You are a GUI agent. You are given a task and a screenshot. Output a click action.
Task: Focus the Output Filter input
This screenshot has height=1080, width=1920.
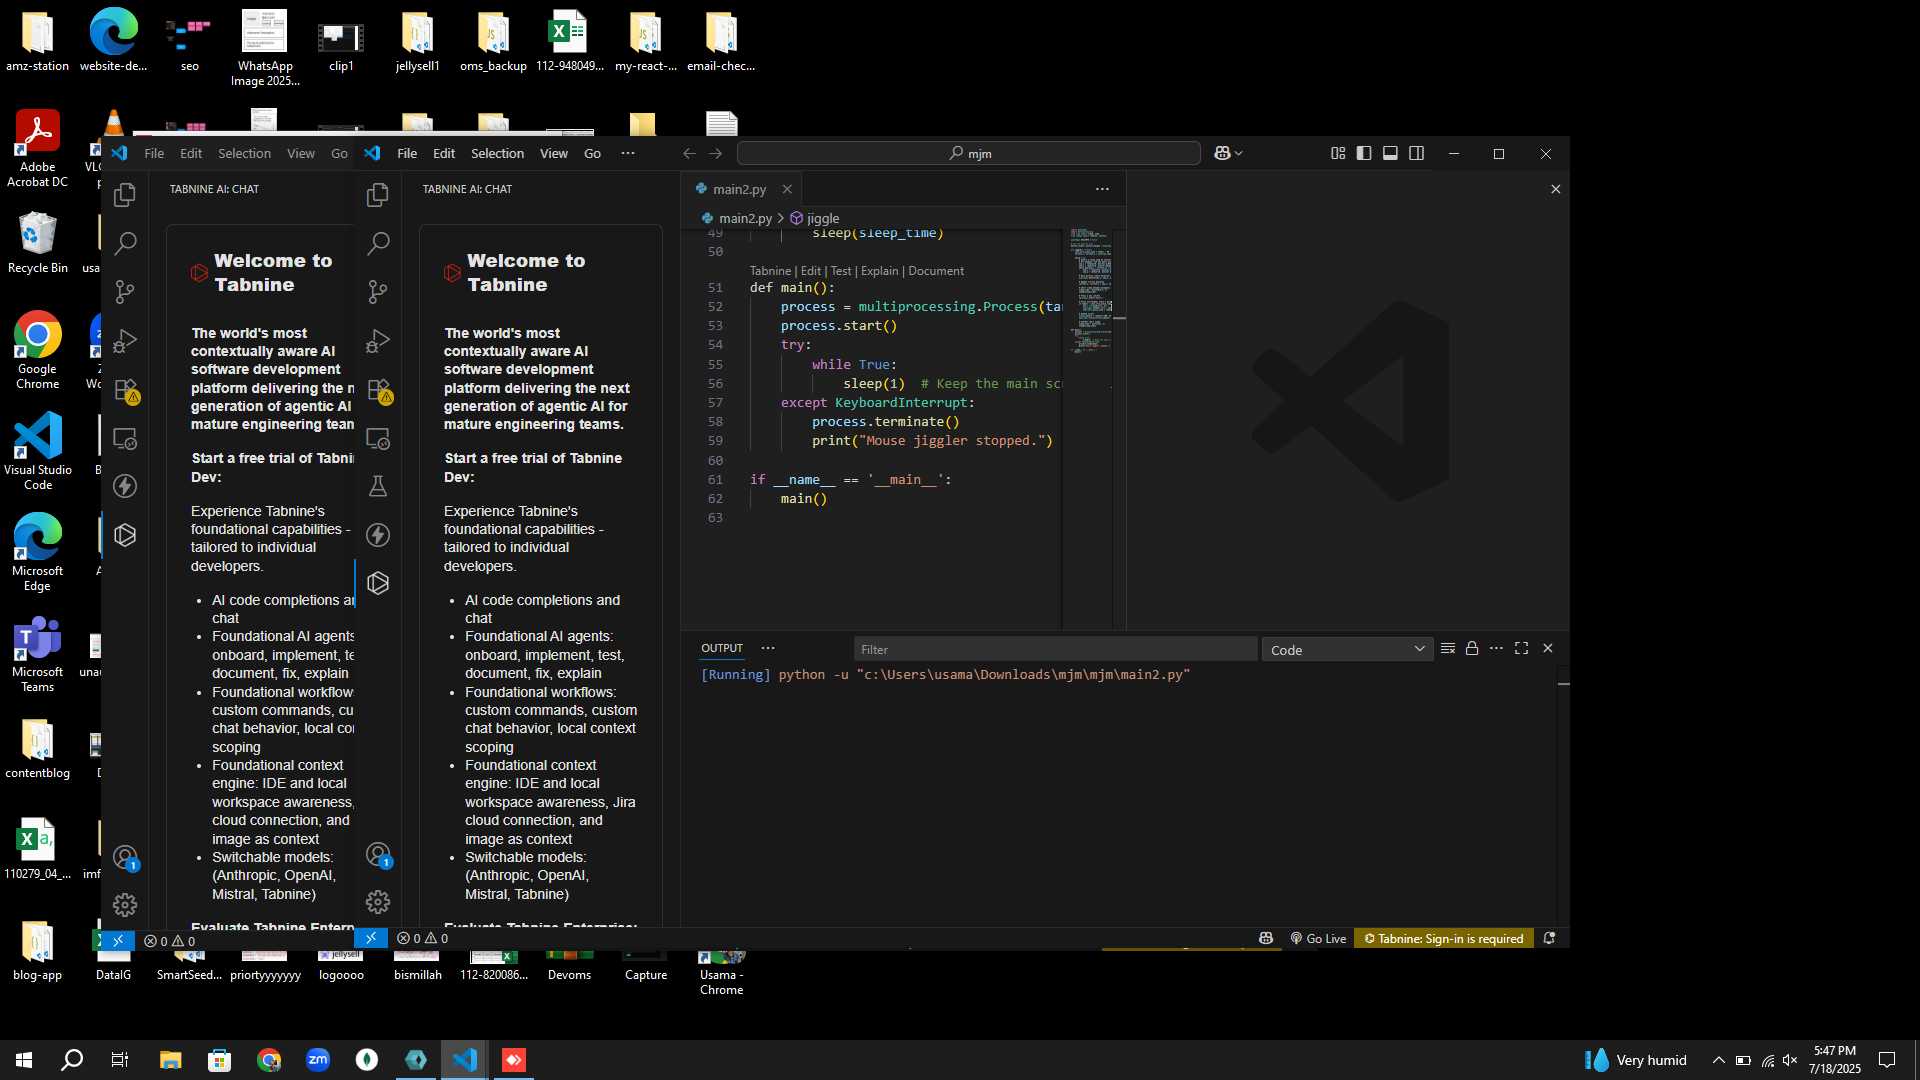coord(1055,649)
